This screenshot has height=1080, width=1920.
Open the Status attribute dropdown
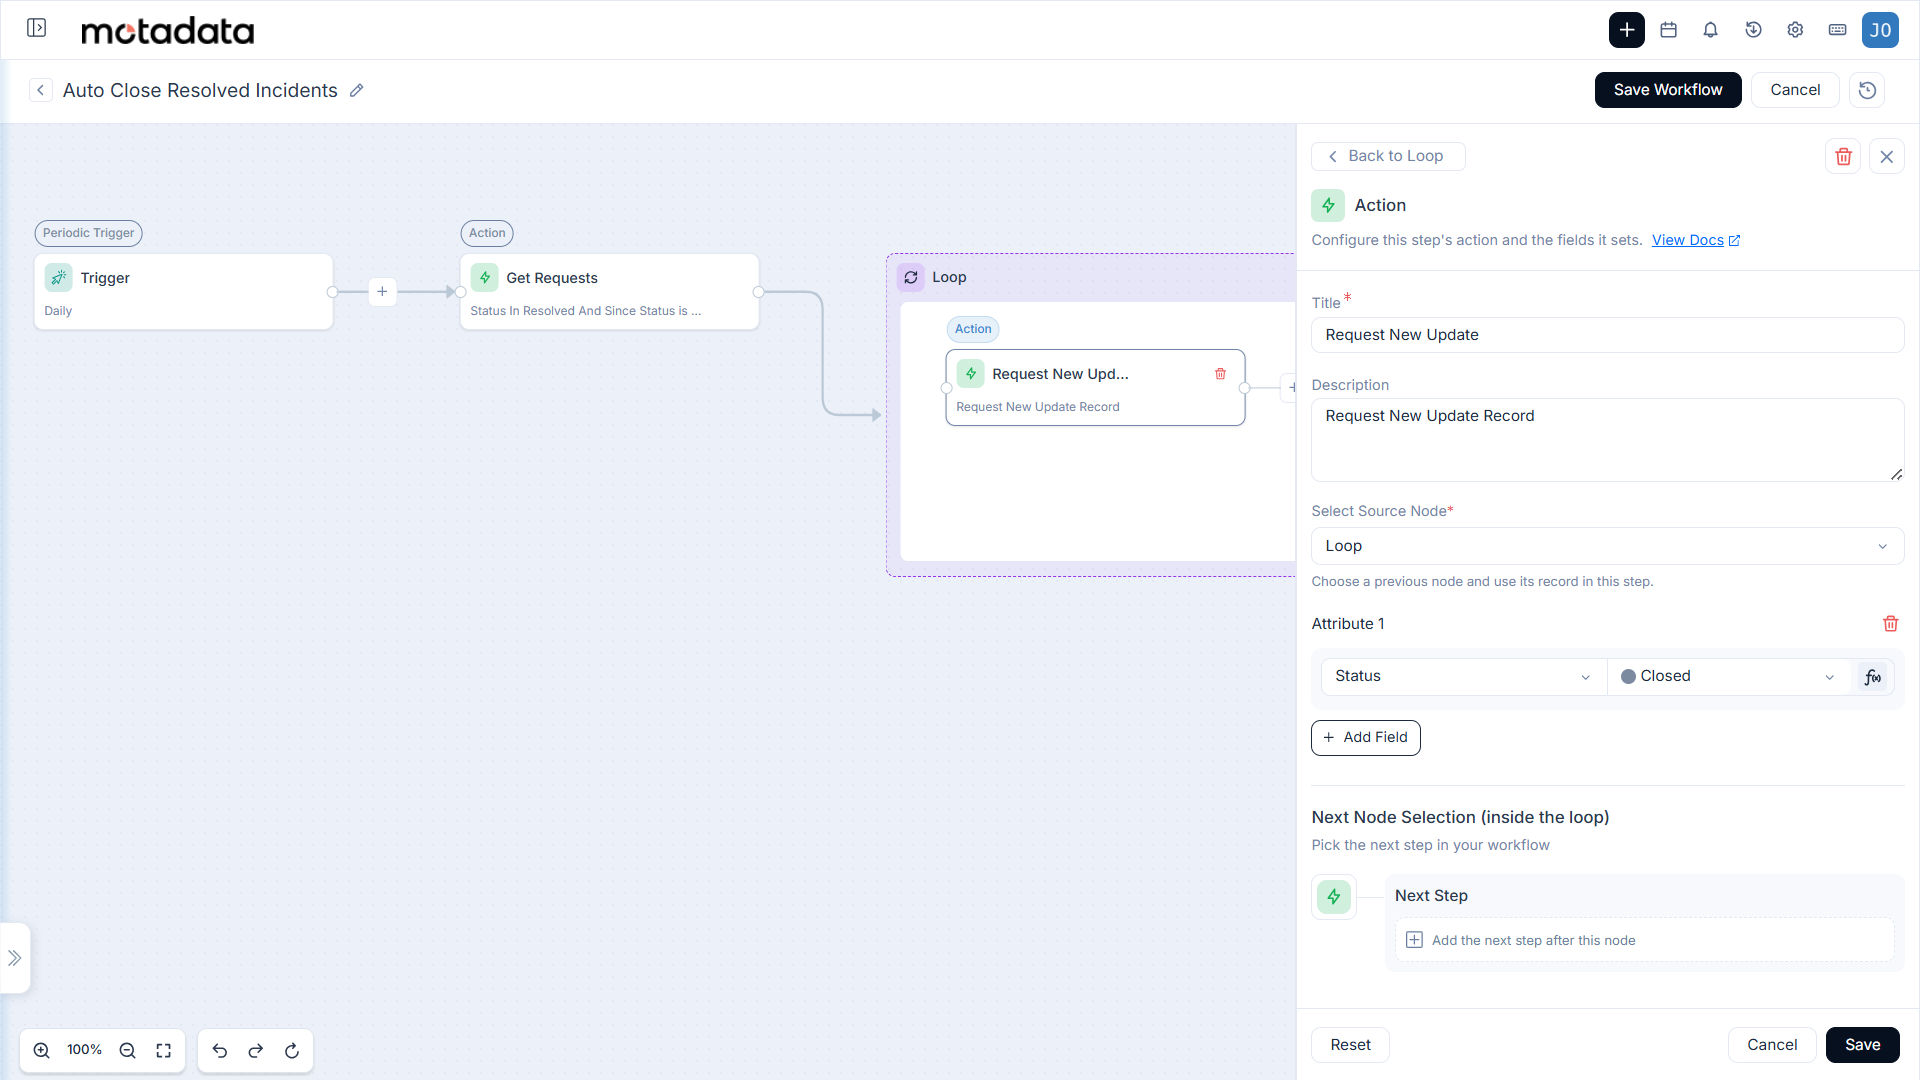tap(1463, 677)
